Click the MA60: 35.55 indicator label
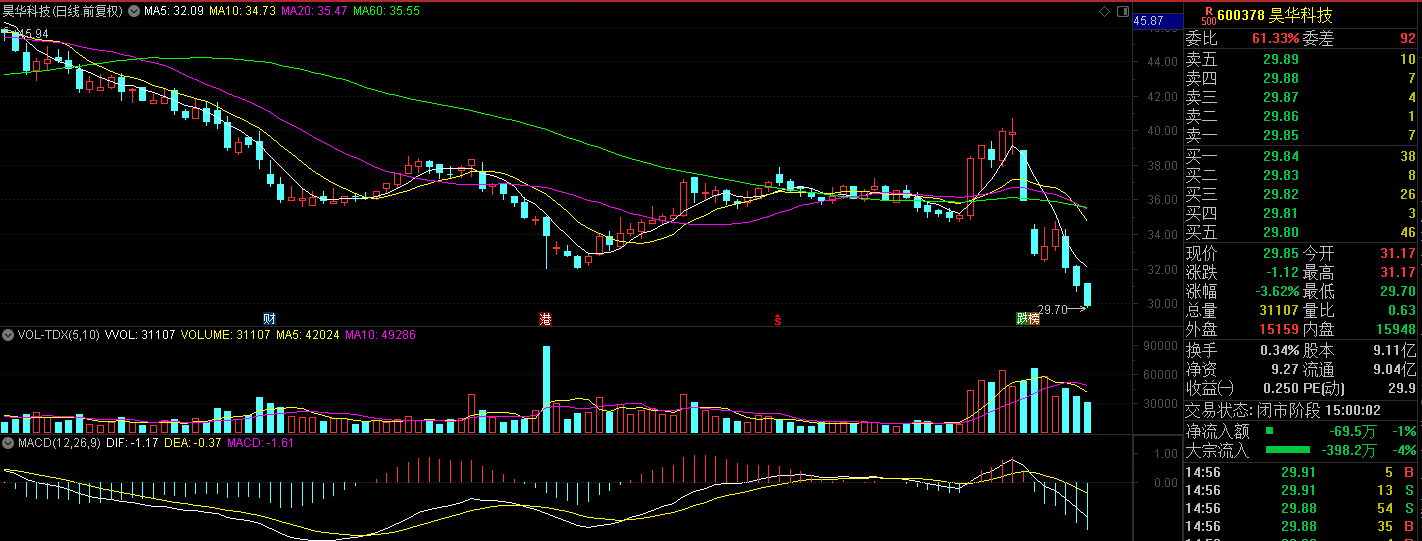The image size is (1422, 541). (385, 11)
